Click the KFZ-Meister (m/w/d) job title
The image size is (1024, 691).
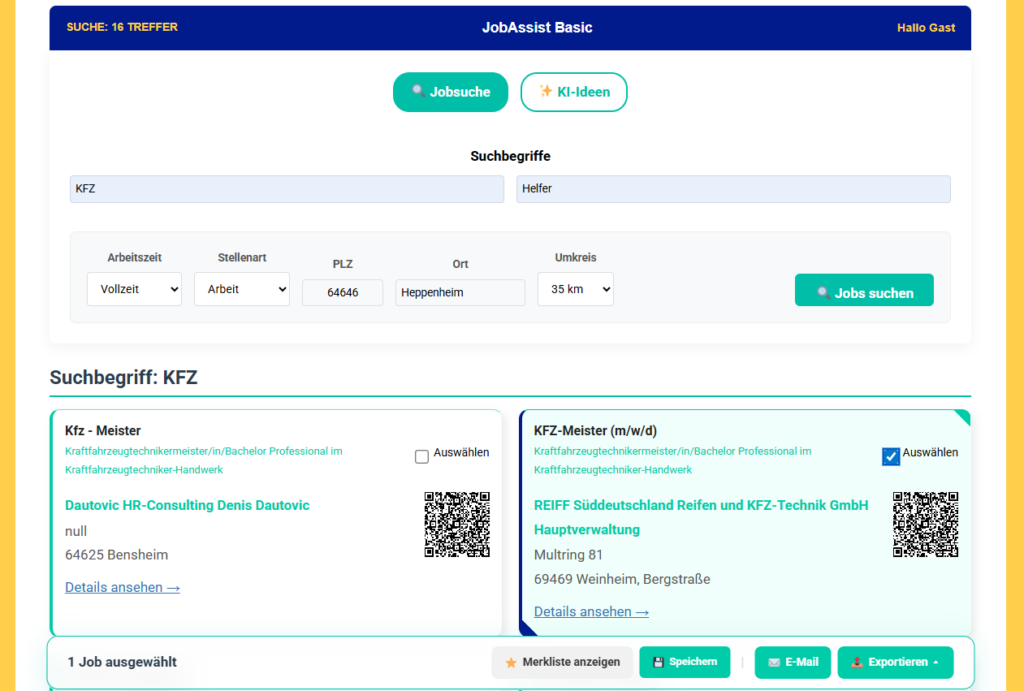click(x=596, y=430)
